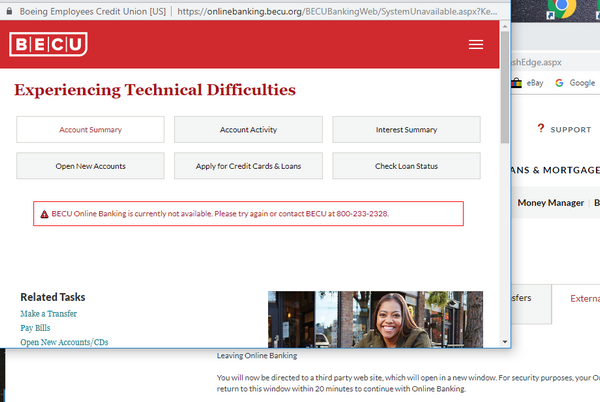Screen dimensions: 600x402
Task: Click SUPPORT label in background window
Action: [x=571, y=130]
